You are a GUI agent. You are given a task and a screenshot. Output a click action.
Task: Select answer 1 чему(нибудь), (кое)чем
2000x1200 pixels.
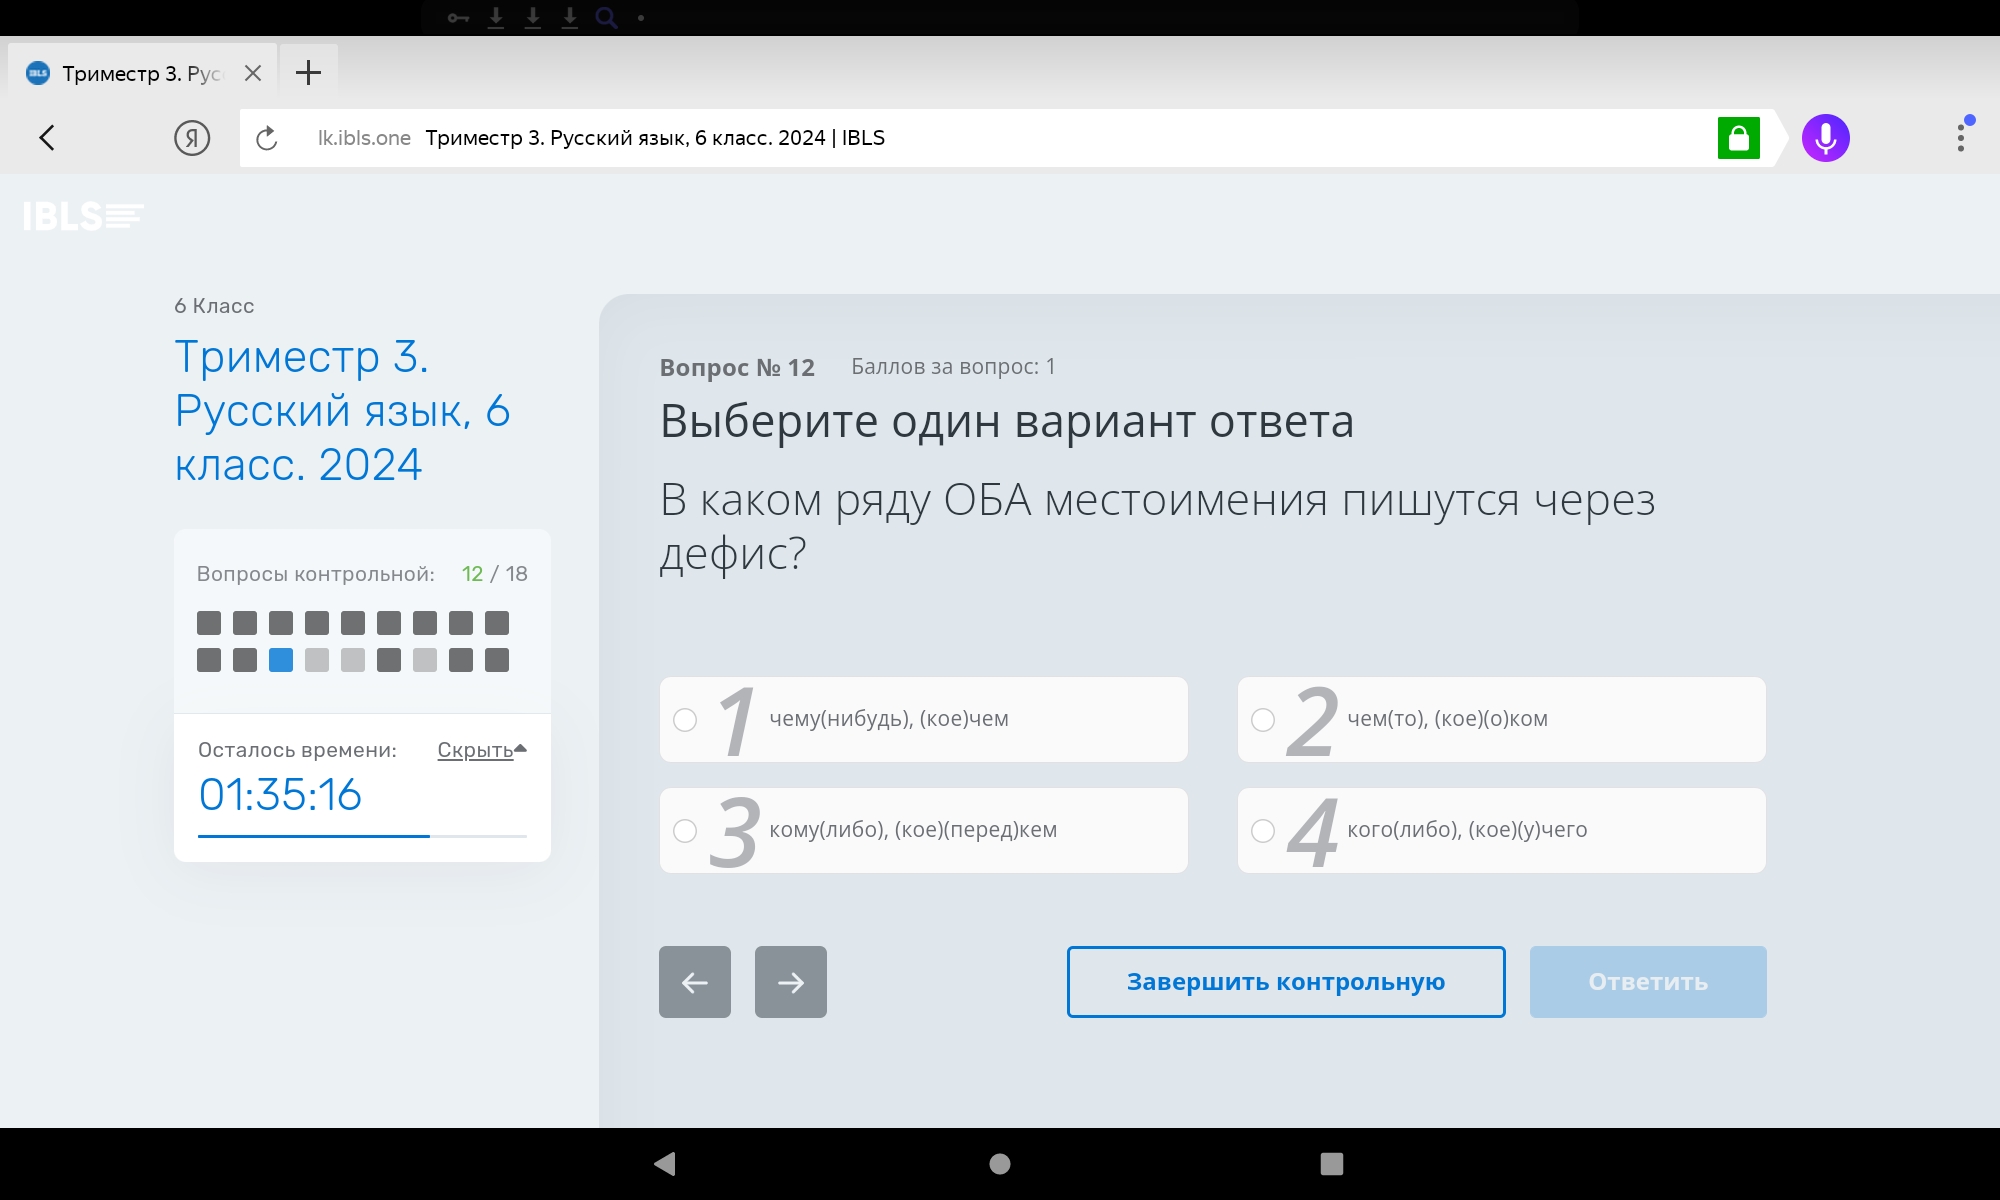click(924, 719)
